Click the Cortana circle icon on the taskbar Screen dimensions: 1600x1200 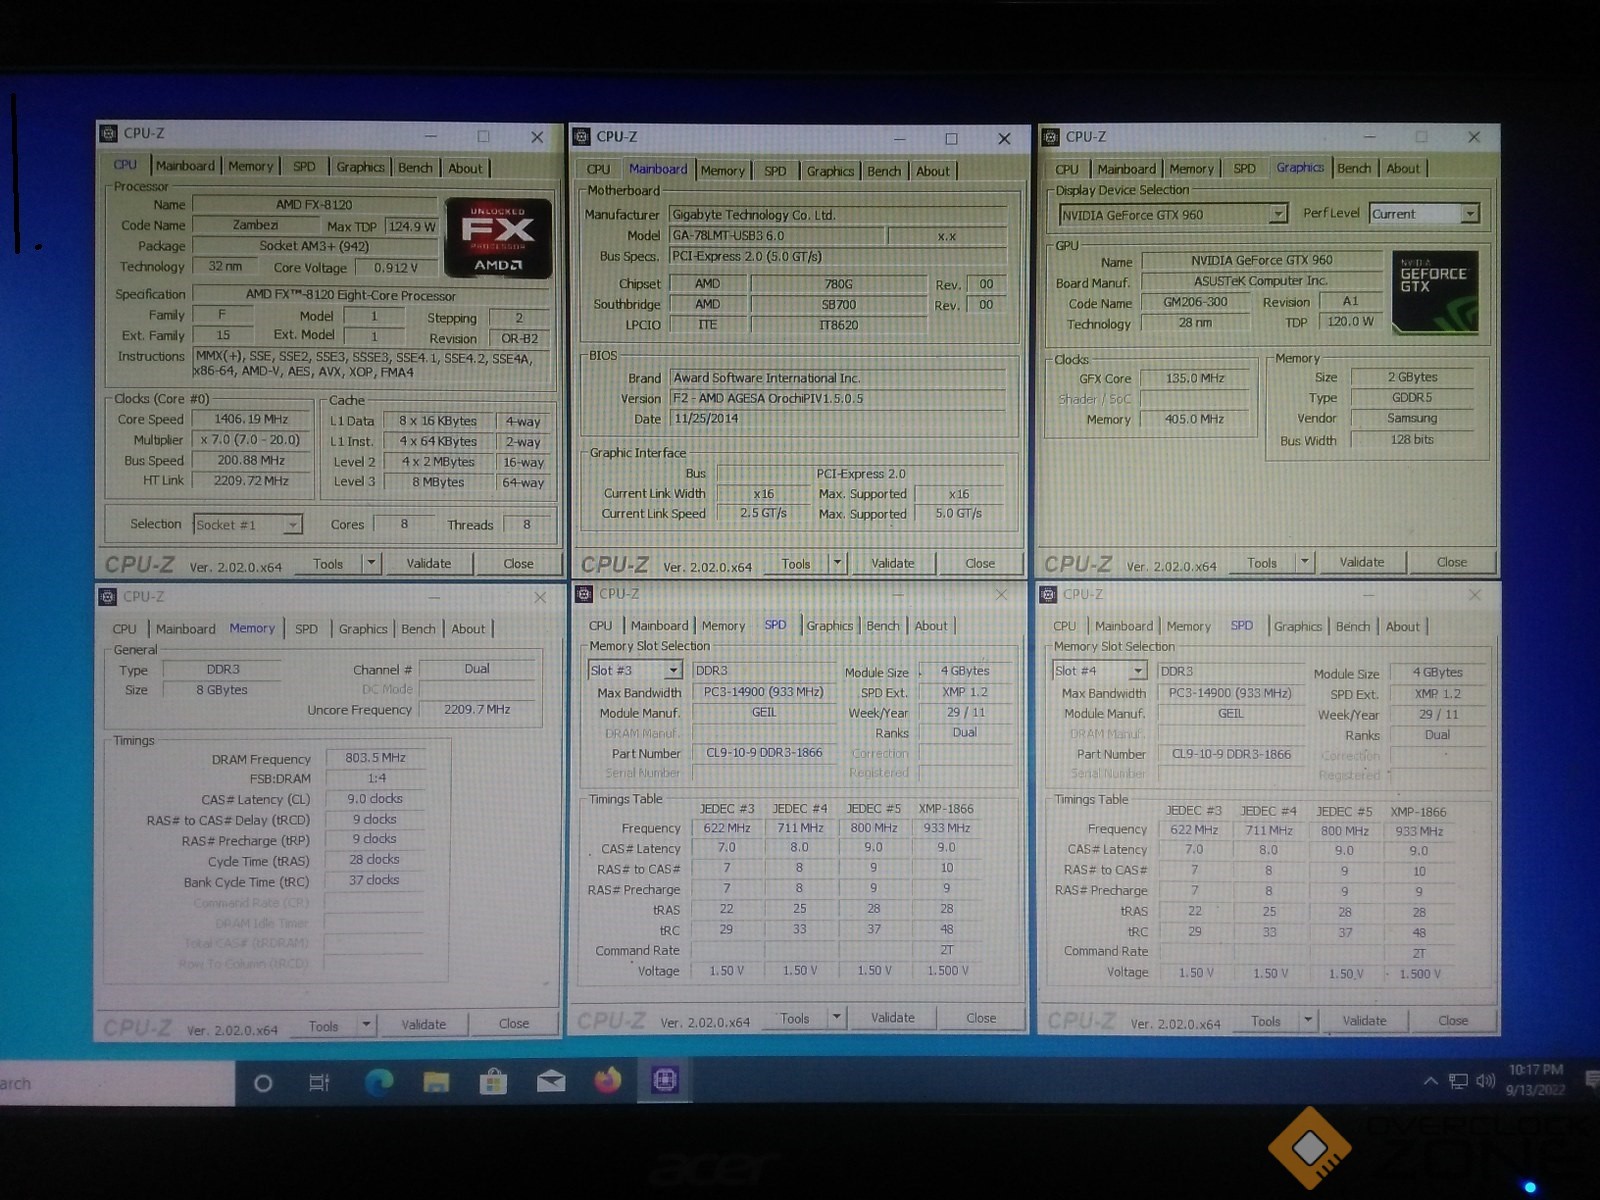pyautogui.click(x=263, y=1083)
